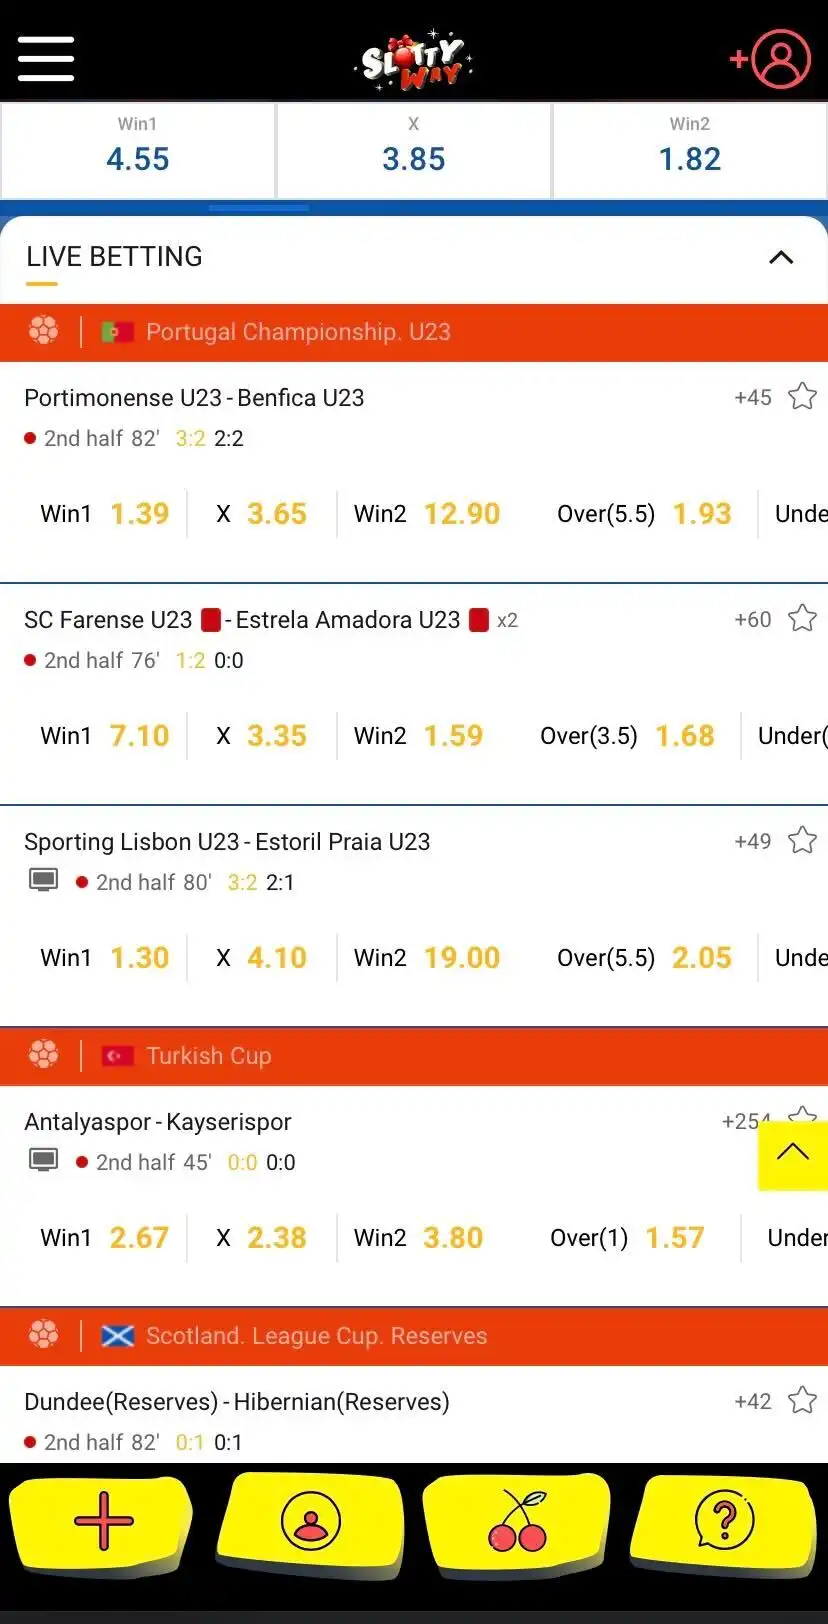Screen dimensions: 828x1624
Task: Open the hamburger menu
Action: 46,58
